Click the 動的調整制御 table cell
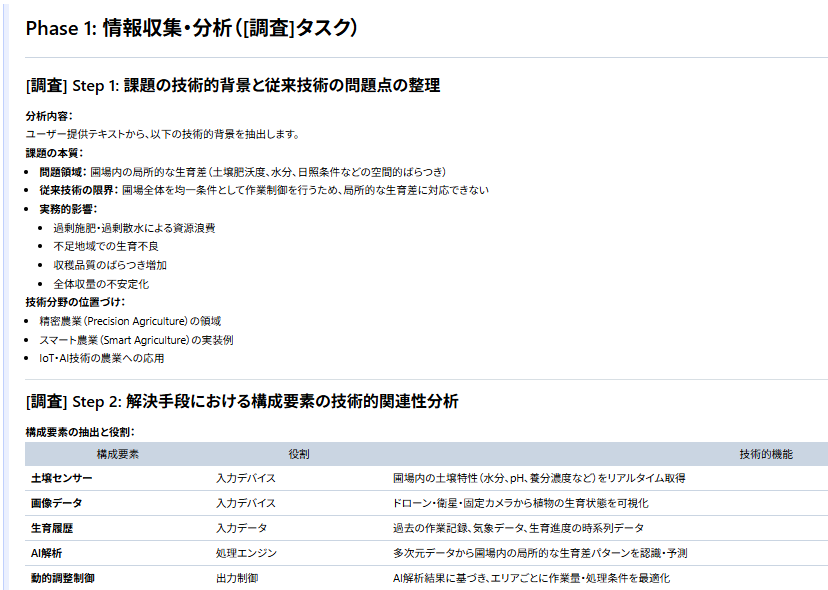The width and height of the screenshot is (828, 590). pyautogui.click(x=63, y=578)
